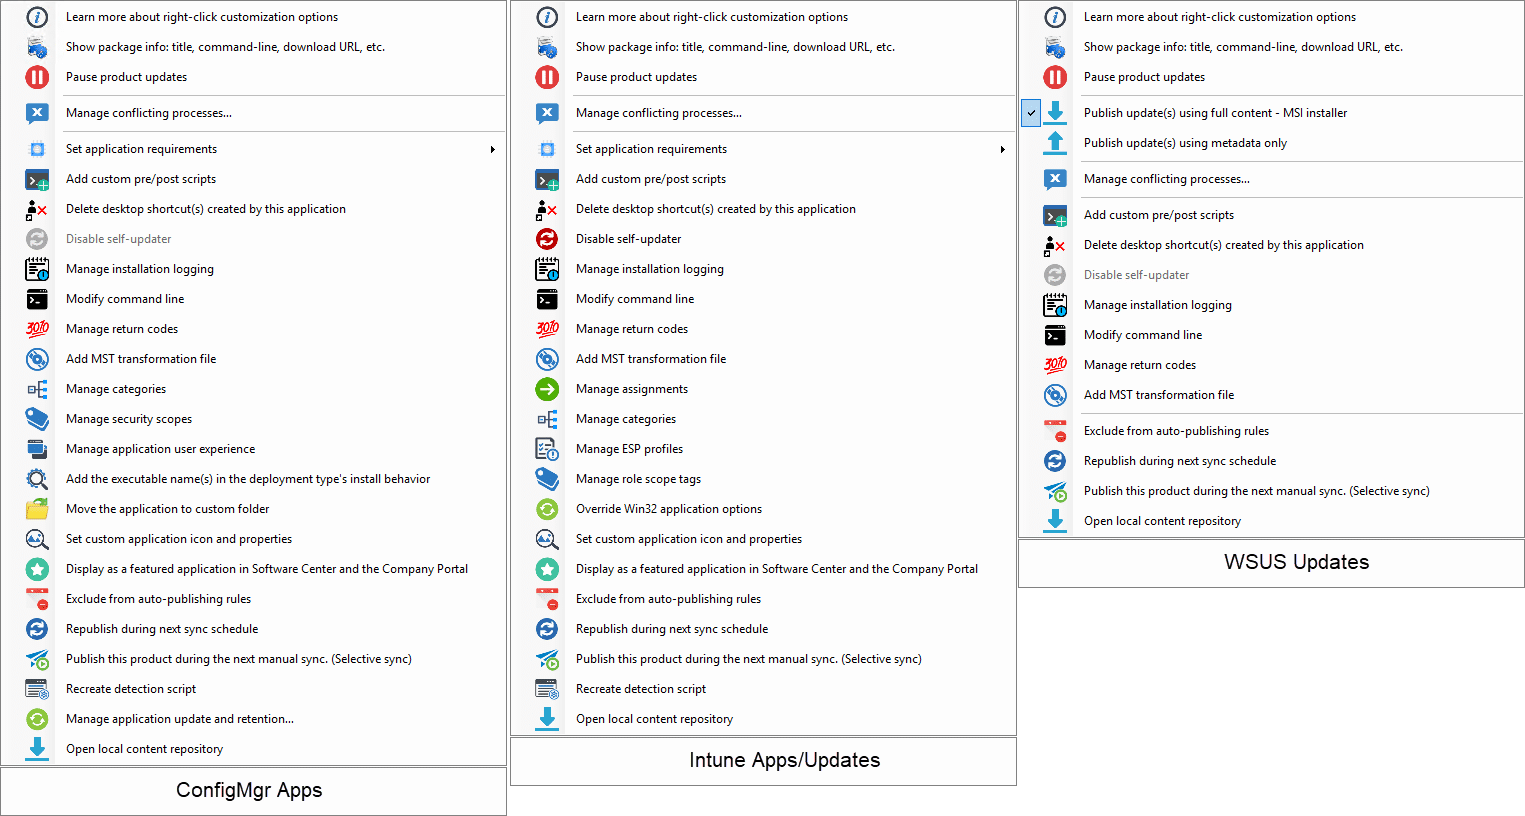Click Open local content repository in WSUS menu
1525x816 pixels.
click(x=1162, y=521)
